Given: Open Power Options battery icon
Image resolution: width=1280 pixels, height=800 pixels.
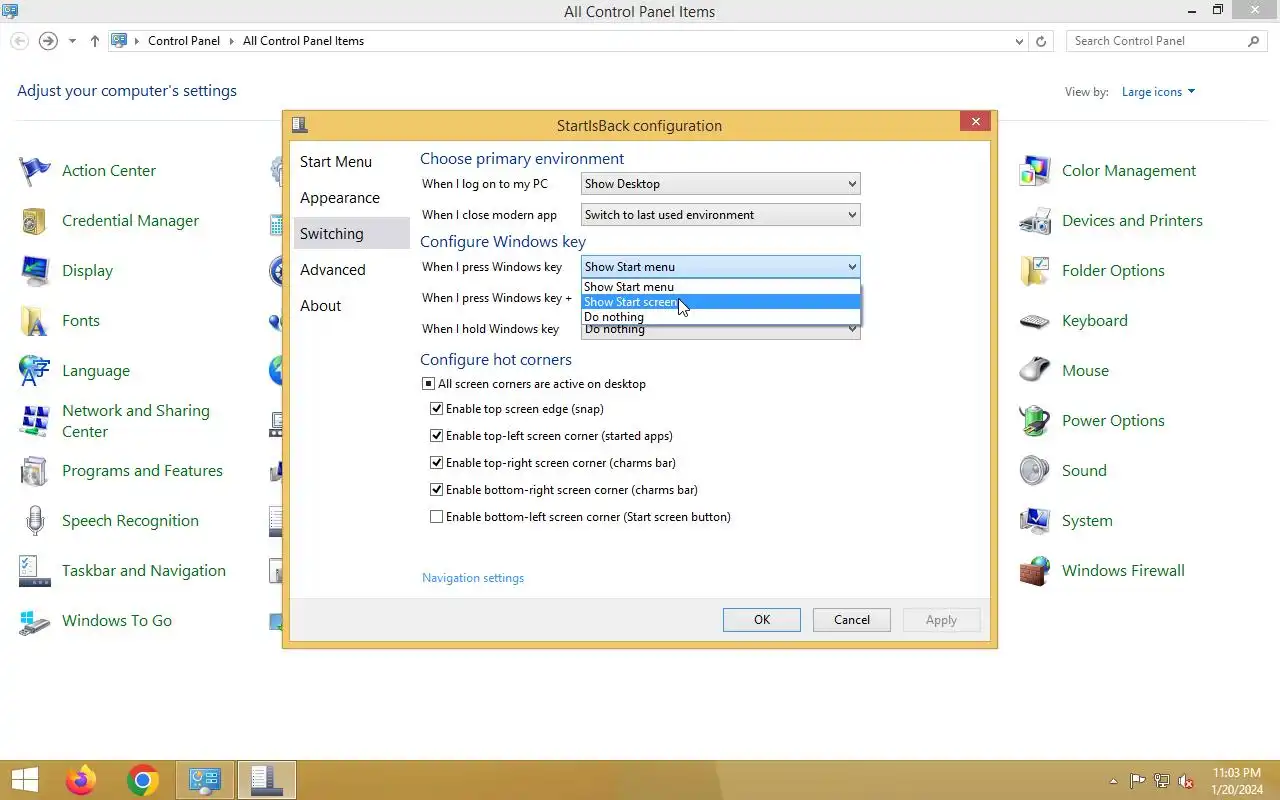Looking at the screenshot, I should coord(1035,421).
